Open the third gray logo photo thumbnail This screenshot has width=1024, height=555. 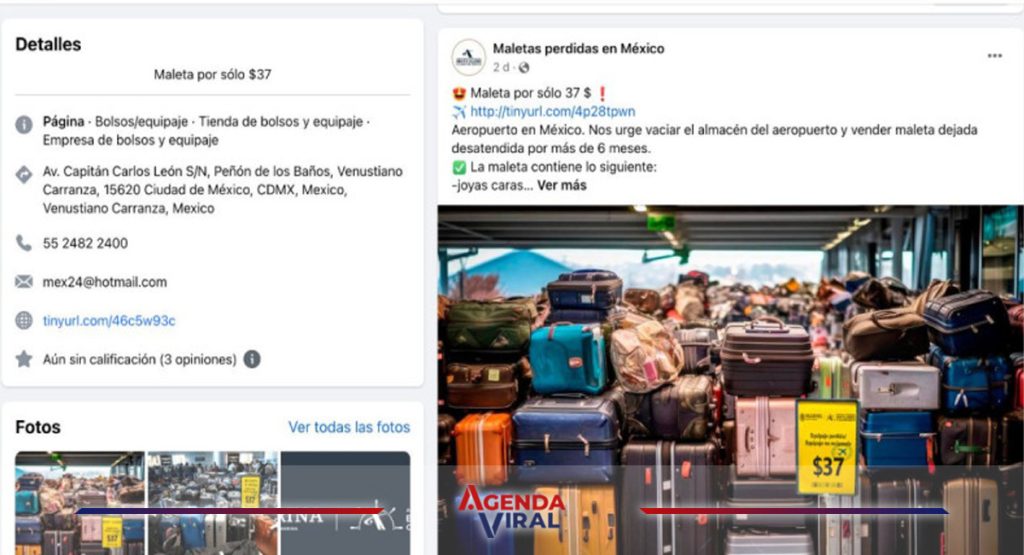tap(345, 503)
